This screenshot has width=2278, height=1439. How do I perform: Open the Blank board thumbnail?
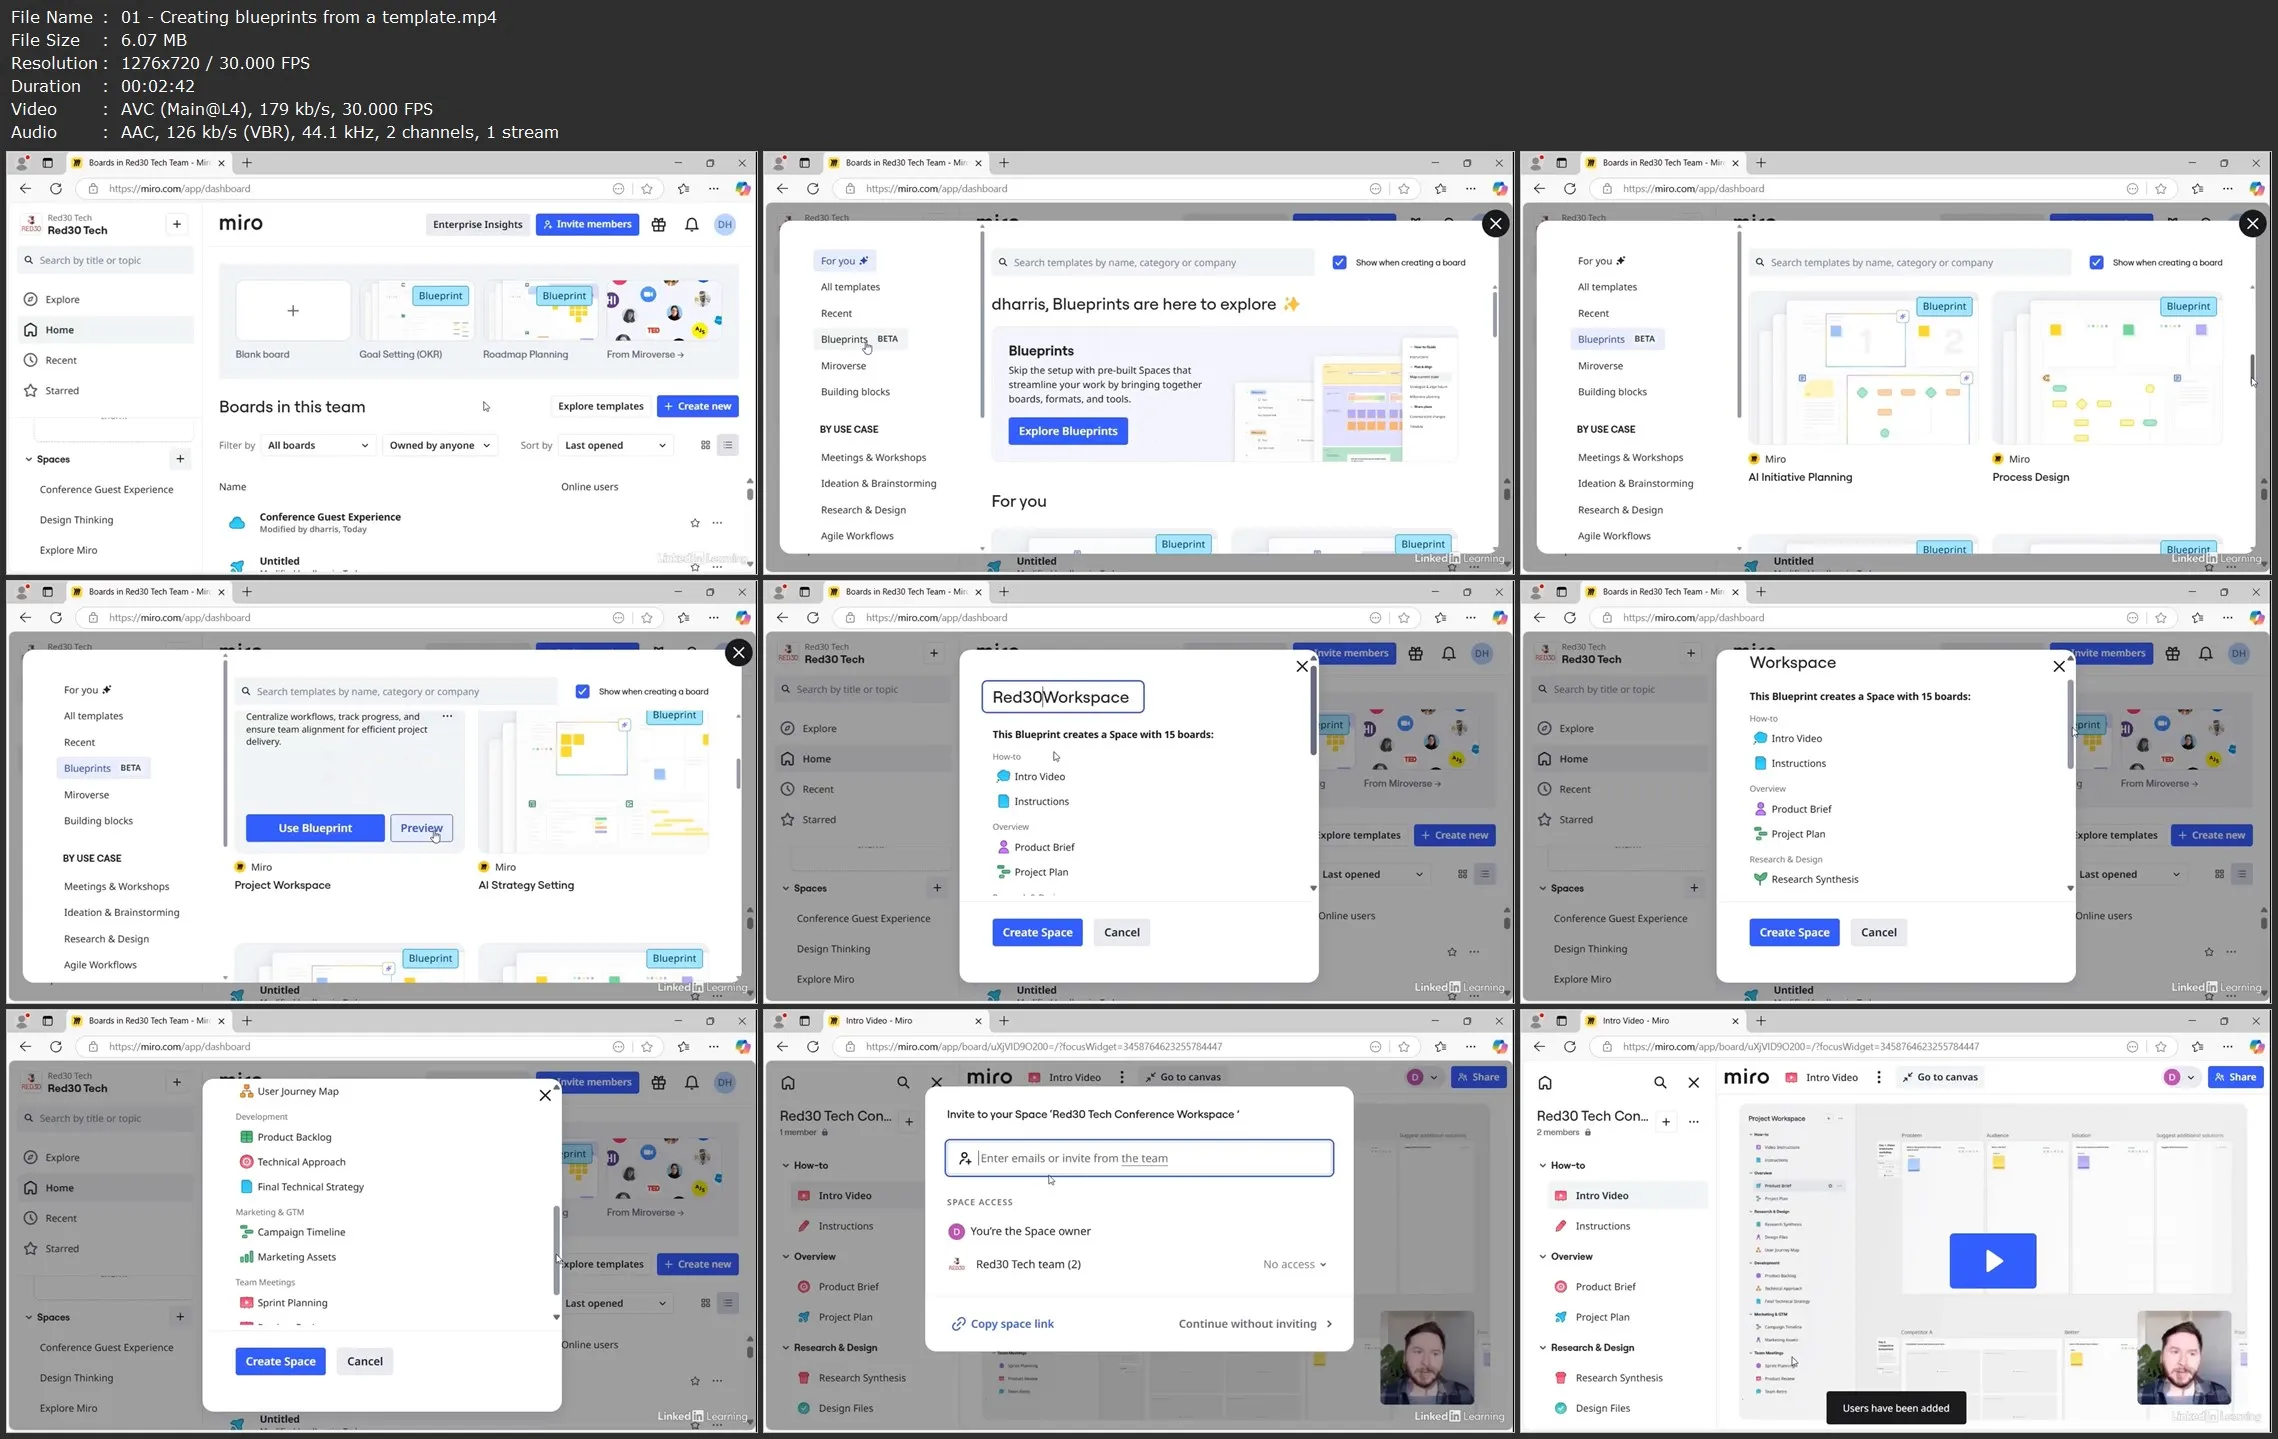pyautogui.click(x=293, y=311)
